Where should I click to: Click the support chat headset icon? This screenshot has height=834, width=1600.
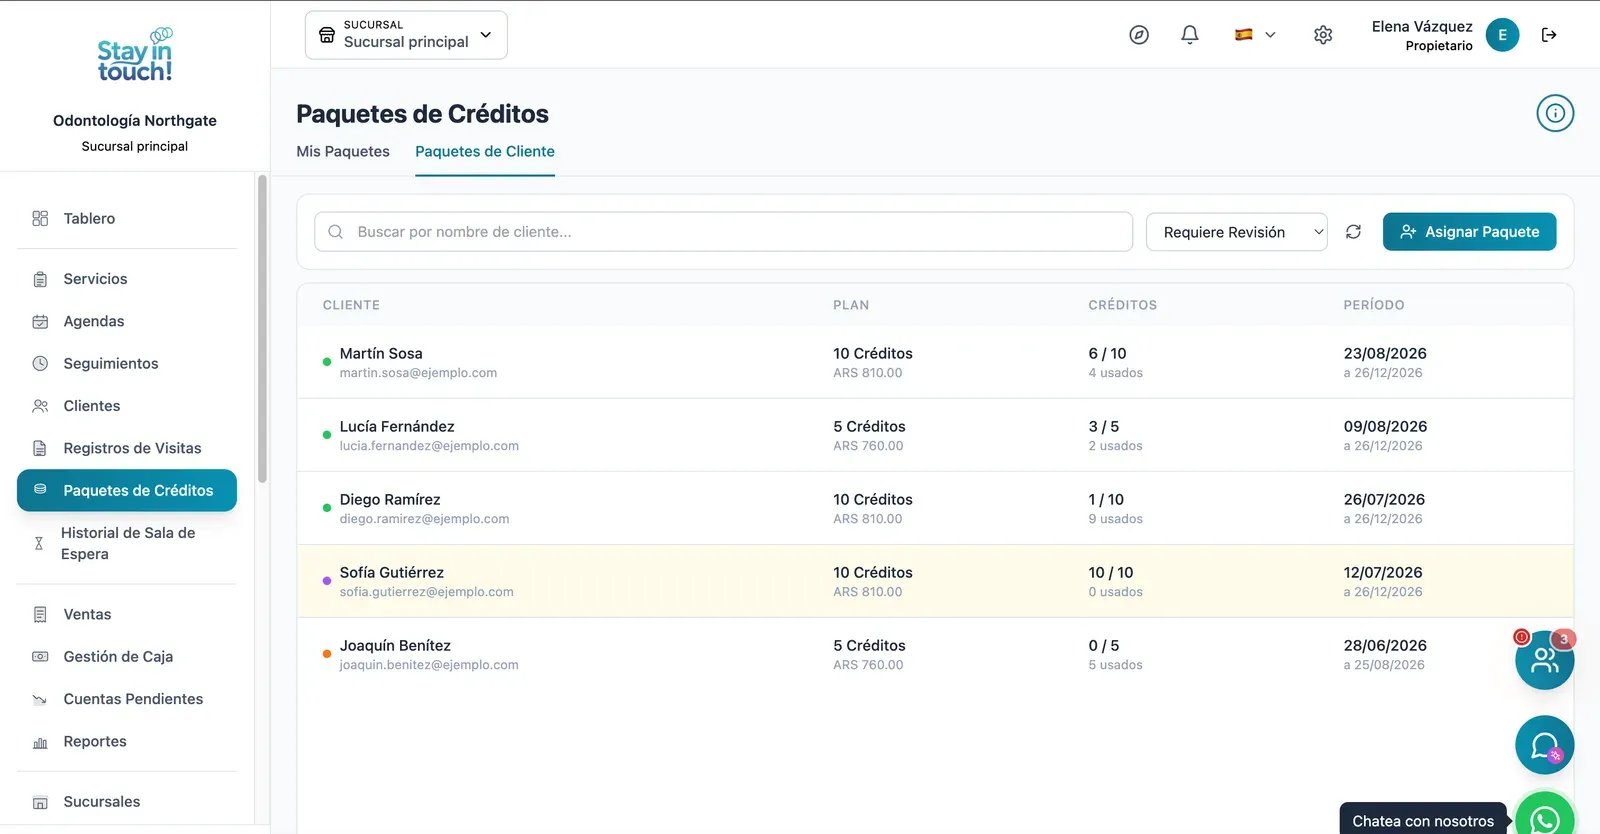tap(1545, 745)
